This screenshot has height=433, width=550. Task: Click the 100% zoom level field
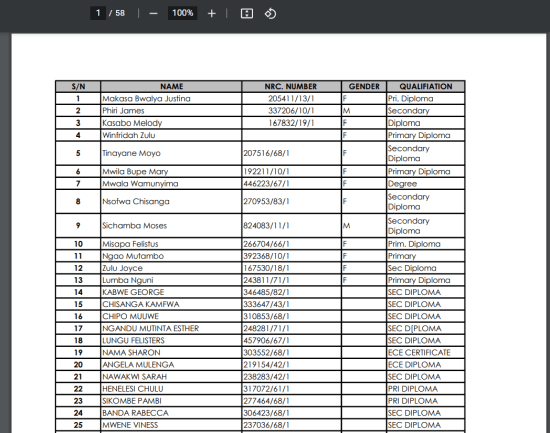[x=182, y=13]
